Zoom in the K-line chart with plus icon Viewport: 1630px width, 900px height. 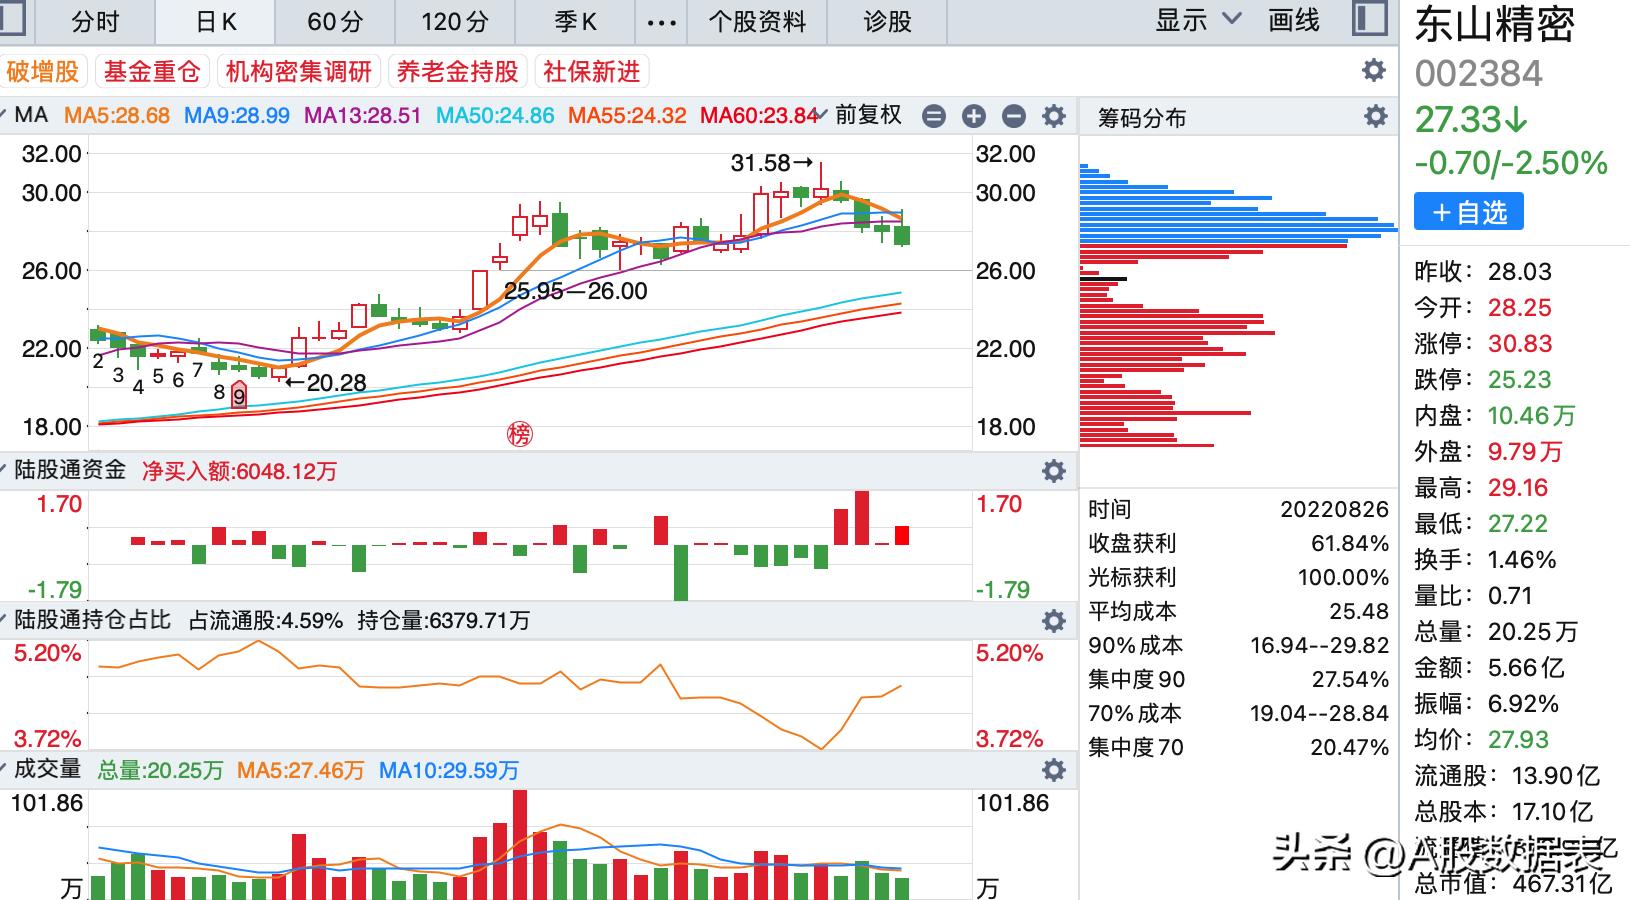[974, 117]
